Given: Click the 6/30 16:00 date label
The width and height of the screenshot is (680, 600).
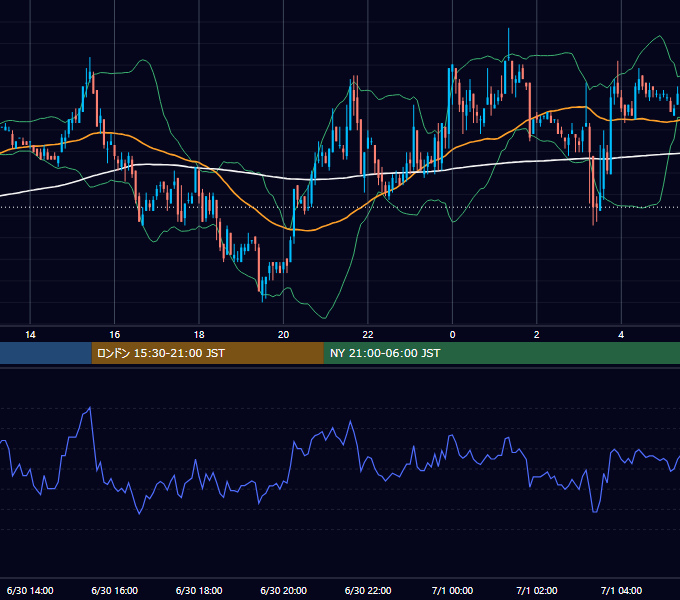Looking at the screenshot, I should (x=114, y=590).
